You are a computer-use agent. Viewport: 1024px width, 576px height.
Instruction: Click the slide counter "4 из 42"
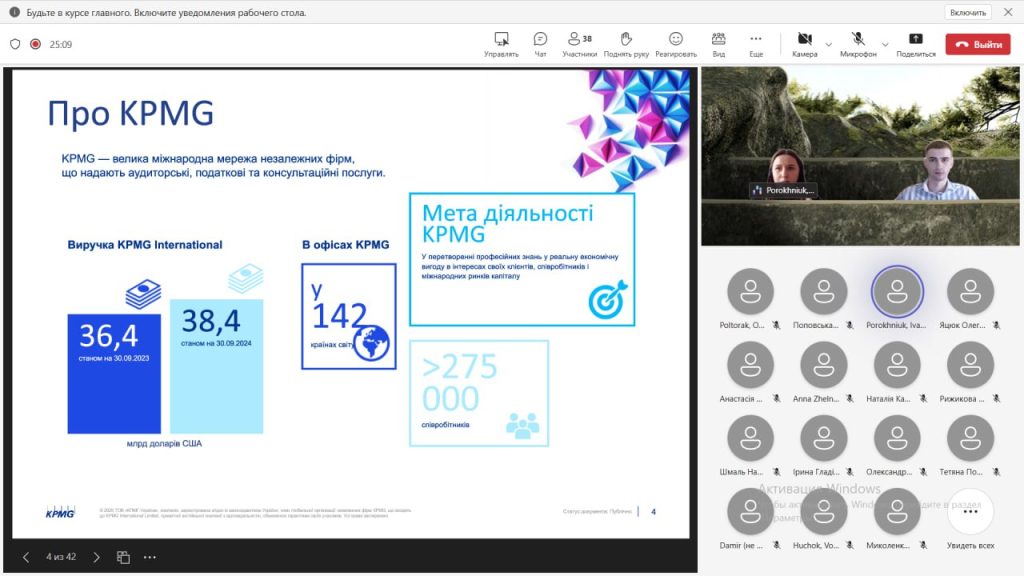[61, 557]
